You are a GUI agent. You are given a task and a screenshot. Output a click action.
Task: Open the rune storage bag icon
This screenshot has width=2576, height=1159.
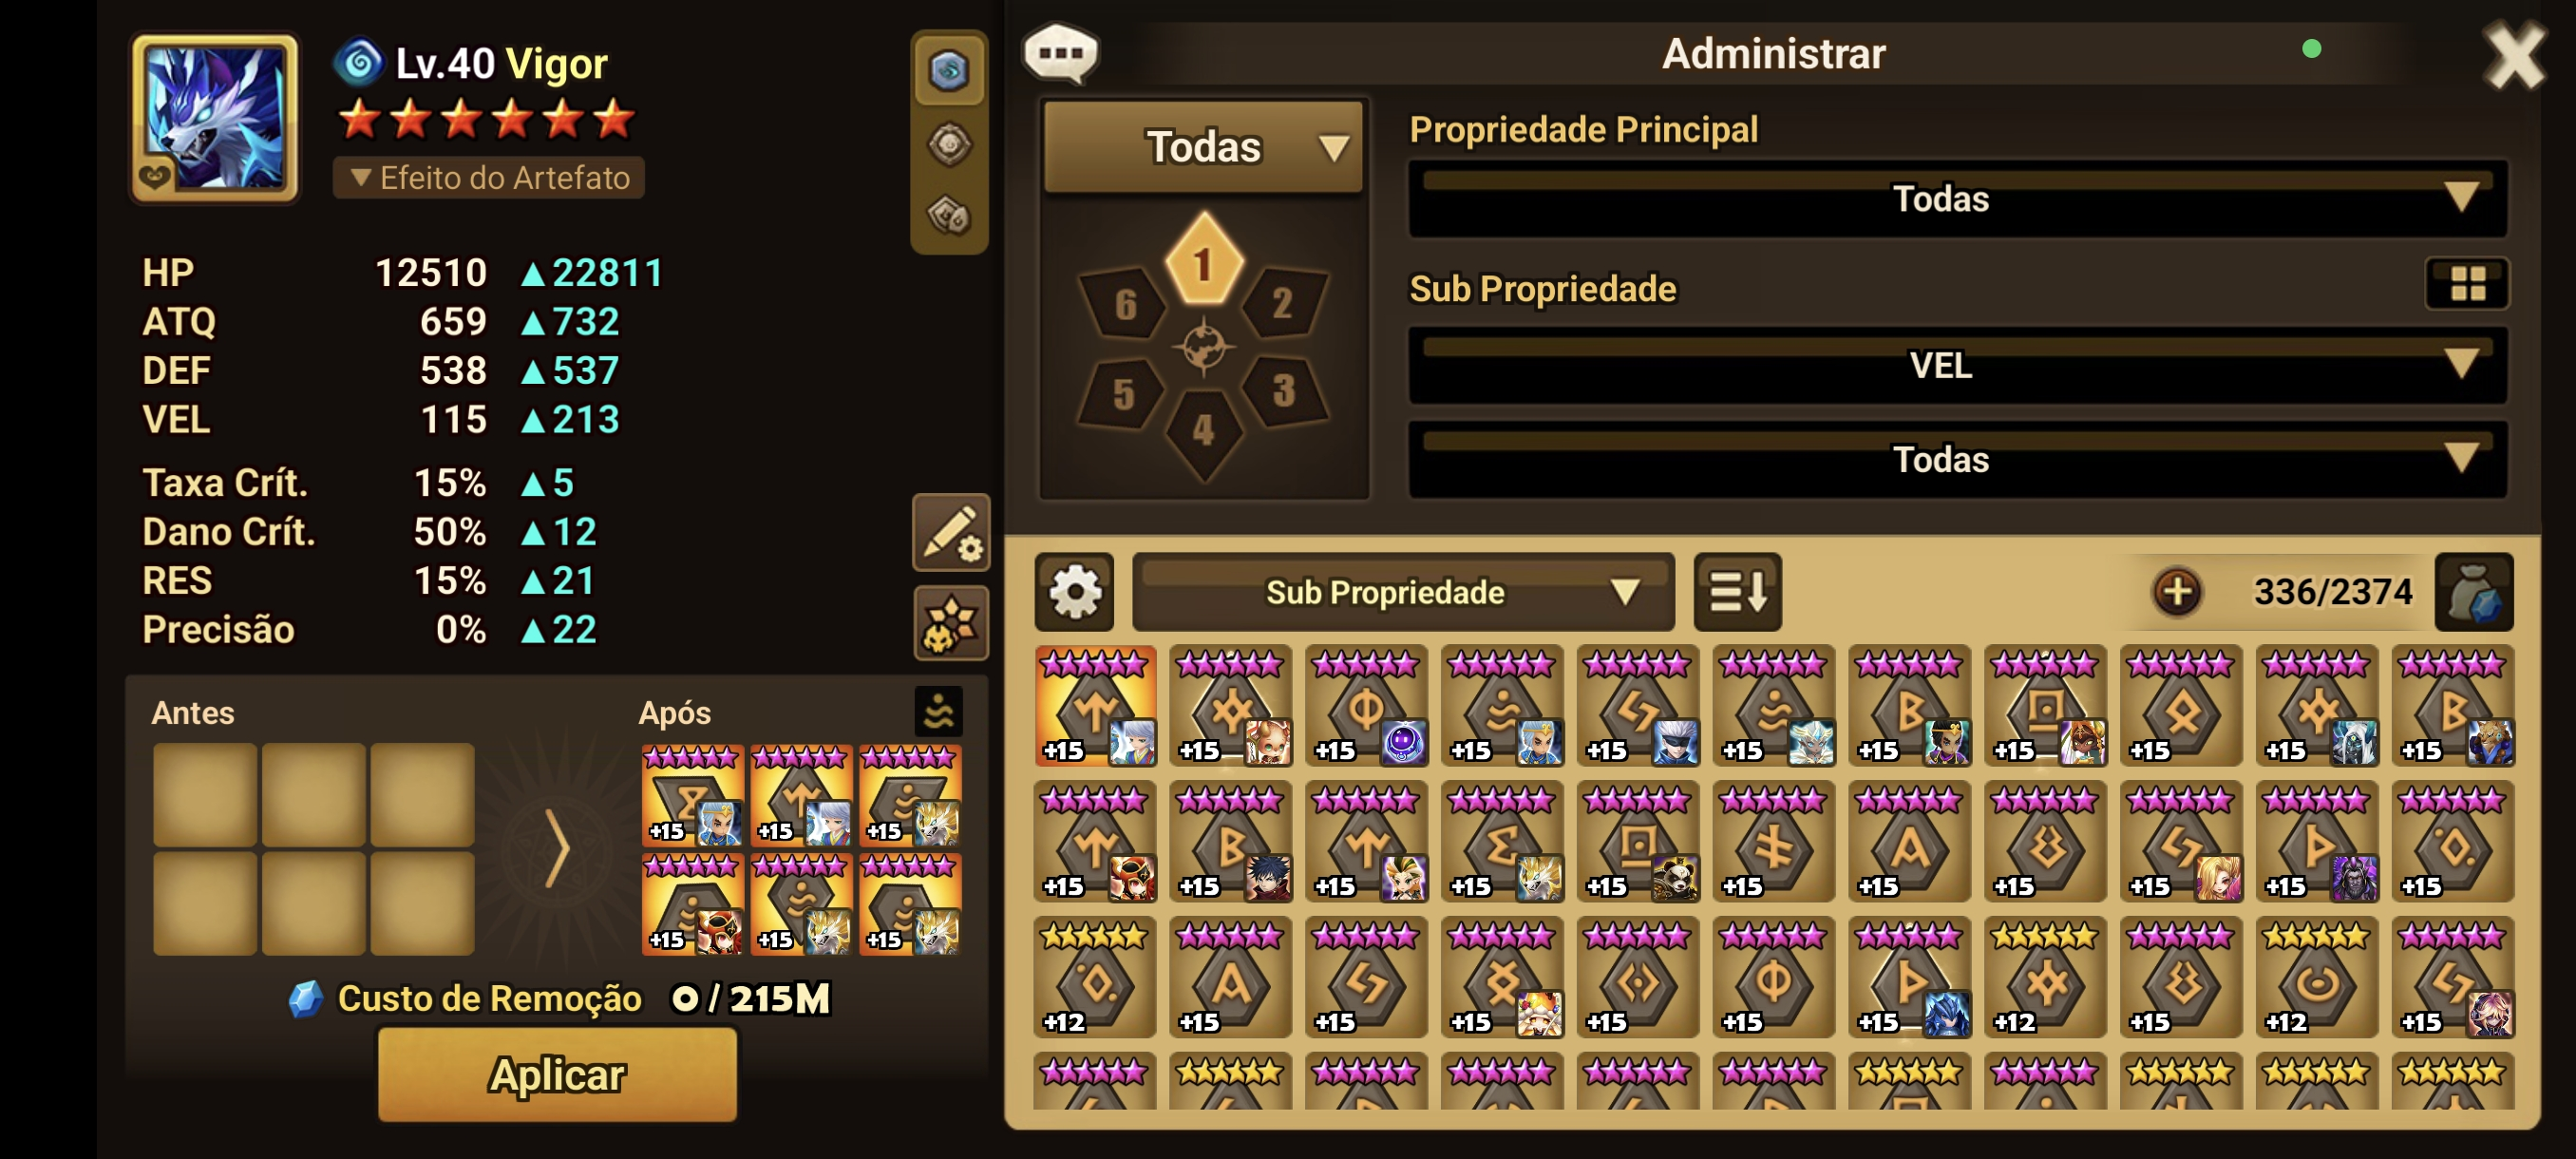point(2473,591)
